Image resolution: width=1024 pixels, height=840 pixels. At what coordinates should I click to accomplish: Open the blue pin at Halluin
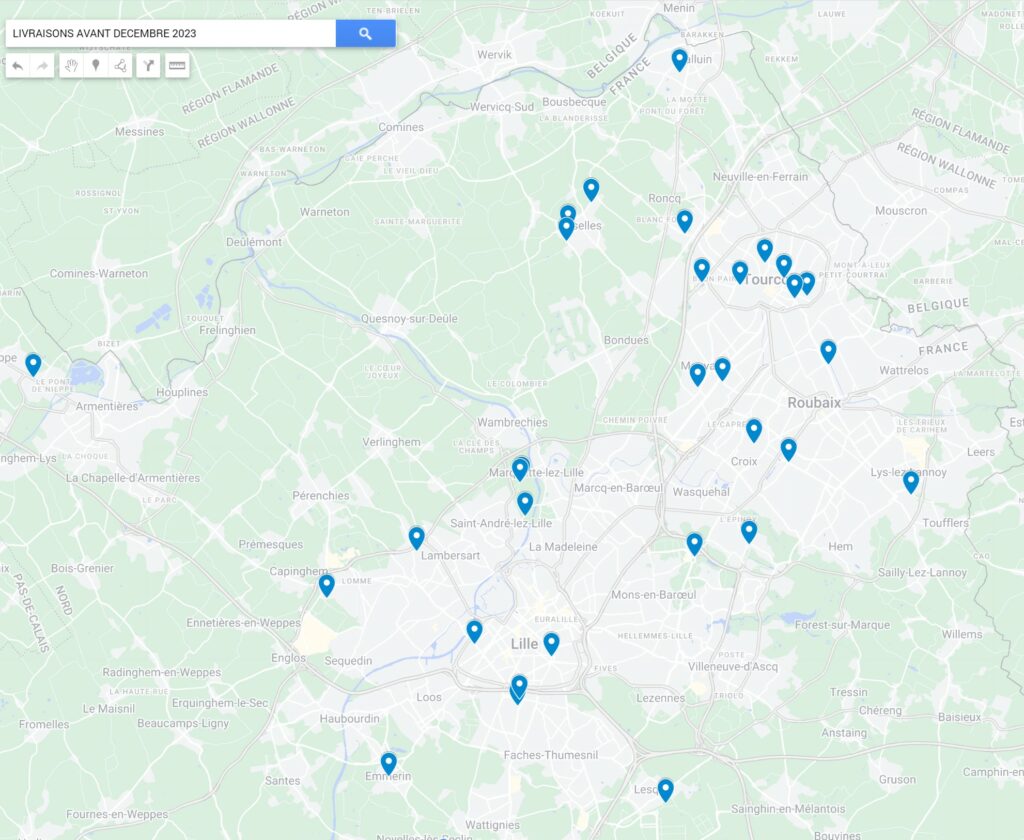(679, 59)
